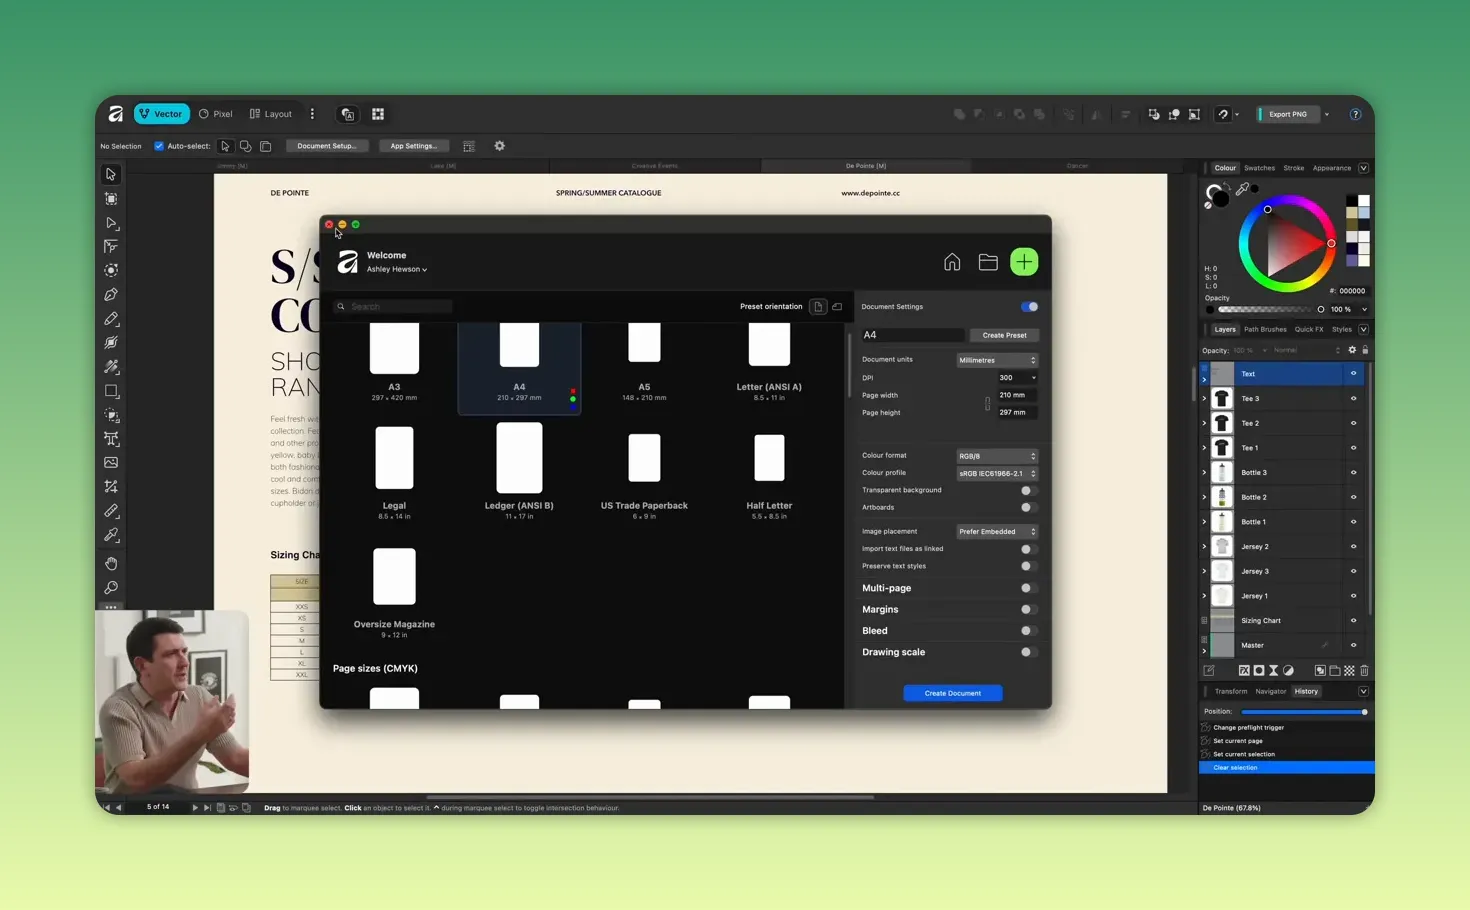Image resolution: width=1470 pixels, height=910 pixels.
Task: Select the Node tool
Action: 111,223
